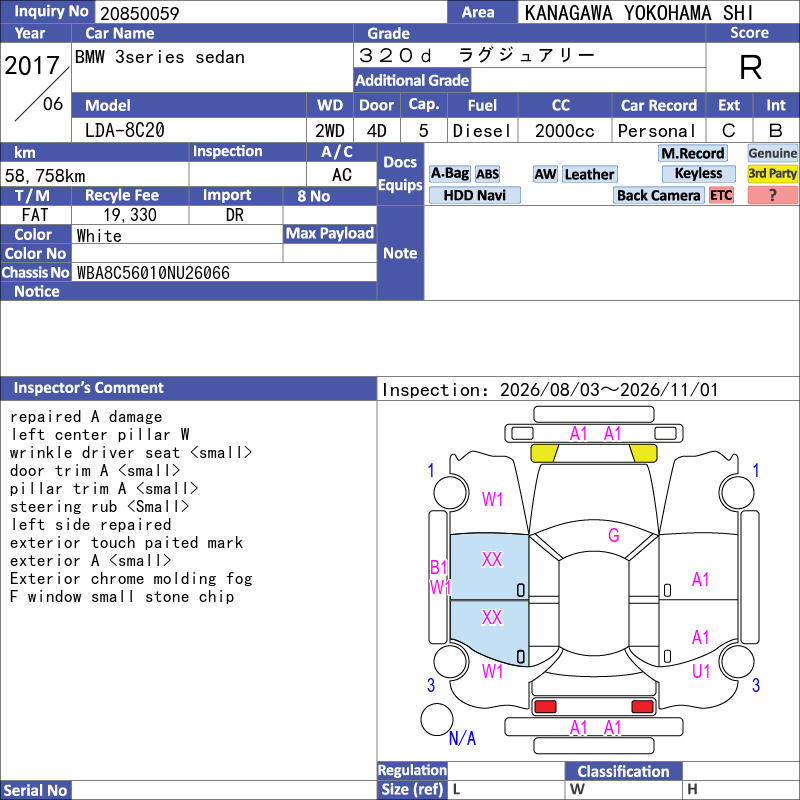Click the Keyless badge
Viewport: 800px width, 800px height.
pyautogui.click(x=698, y=173)
